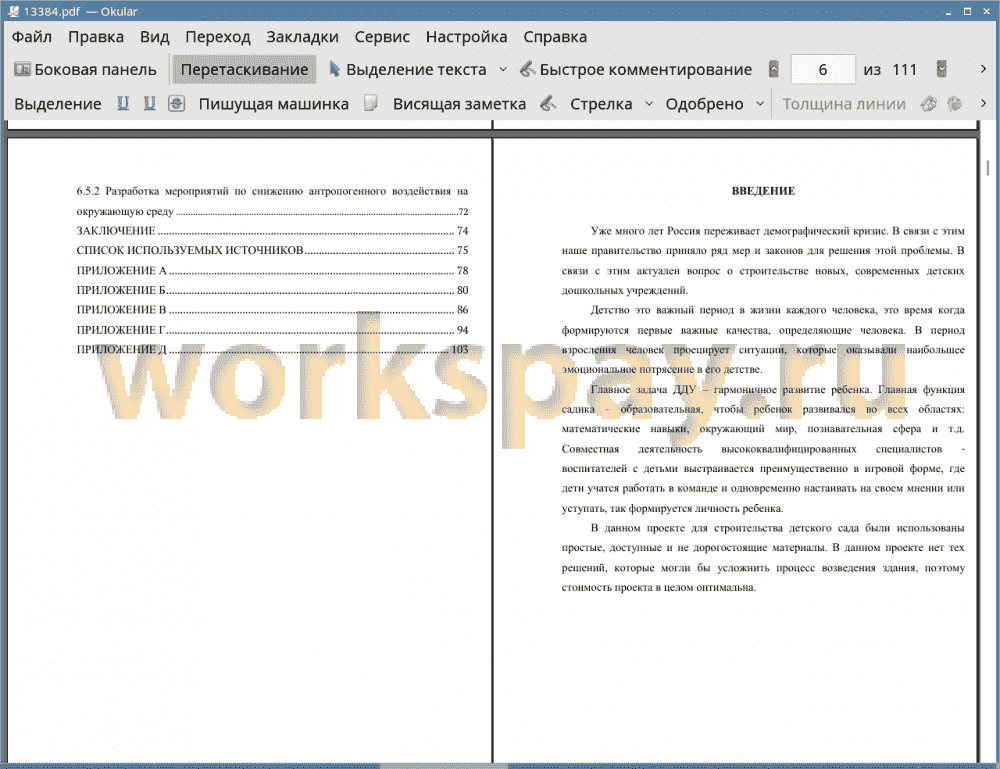Screen dimensions: 1000x769
Task: Click the Толщина линии line width control
Action: point(844,104)
